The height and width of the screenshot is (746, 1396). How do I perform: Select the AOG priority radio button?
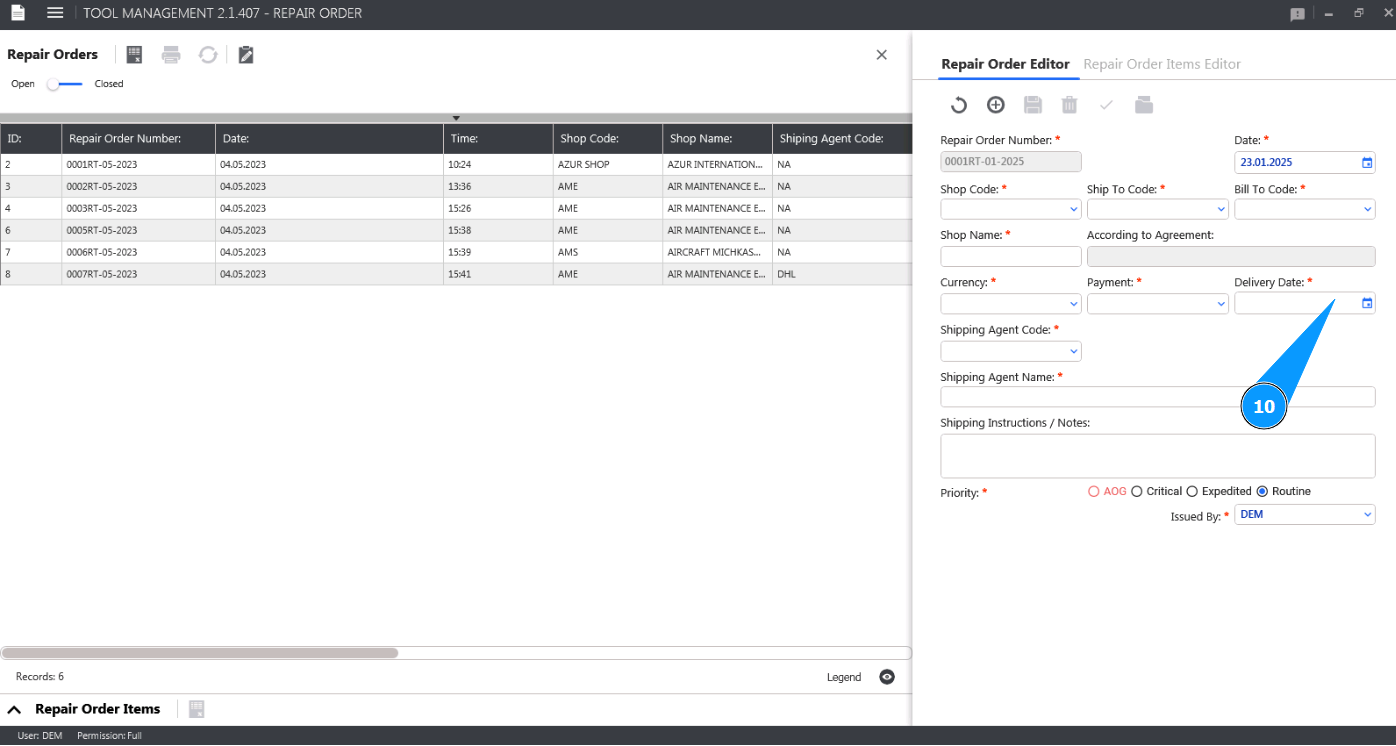pyautogui.click(x=1094, y=492)
